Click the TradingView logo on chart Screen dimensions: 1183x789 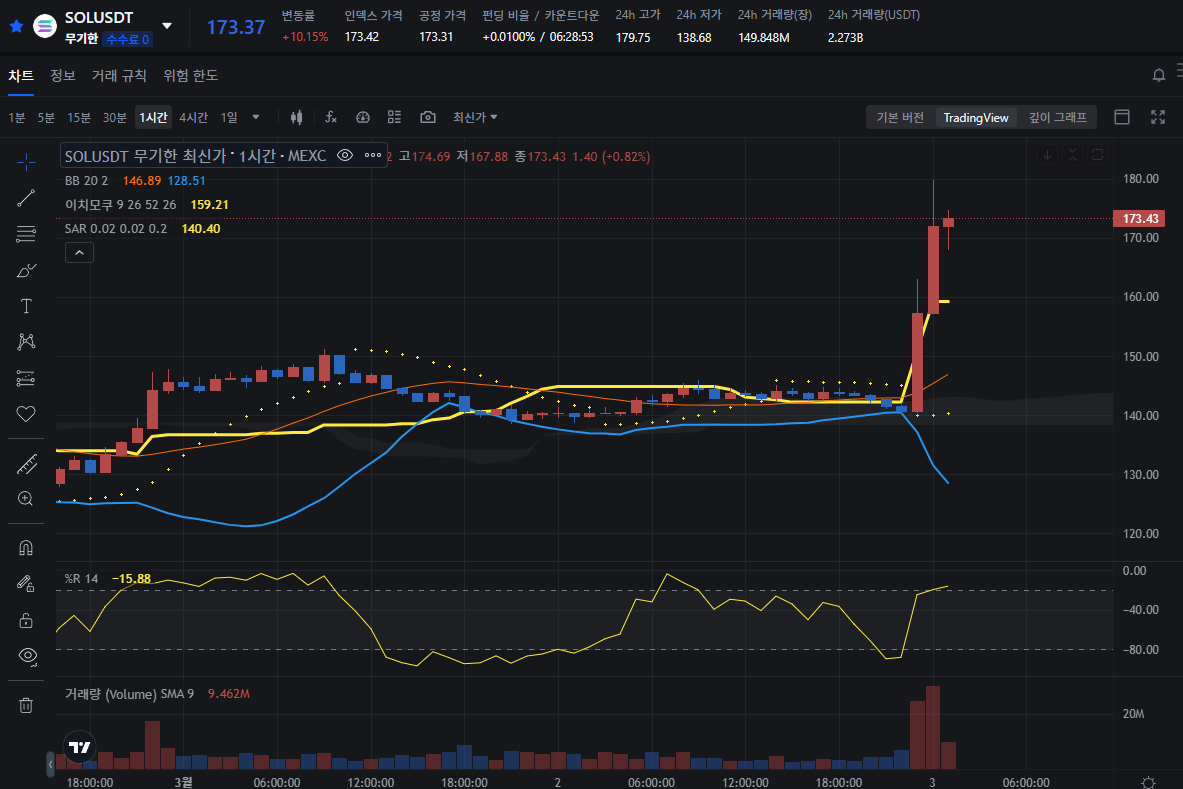pos(79,747)
